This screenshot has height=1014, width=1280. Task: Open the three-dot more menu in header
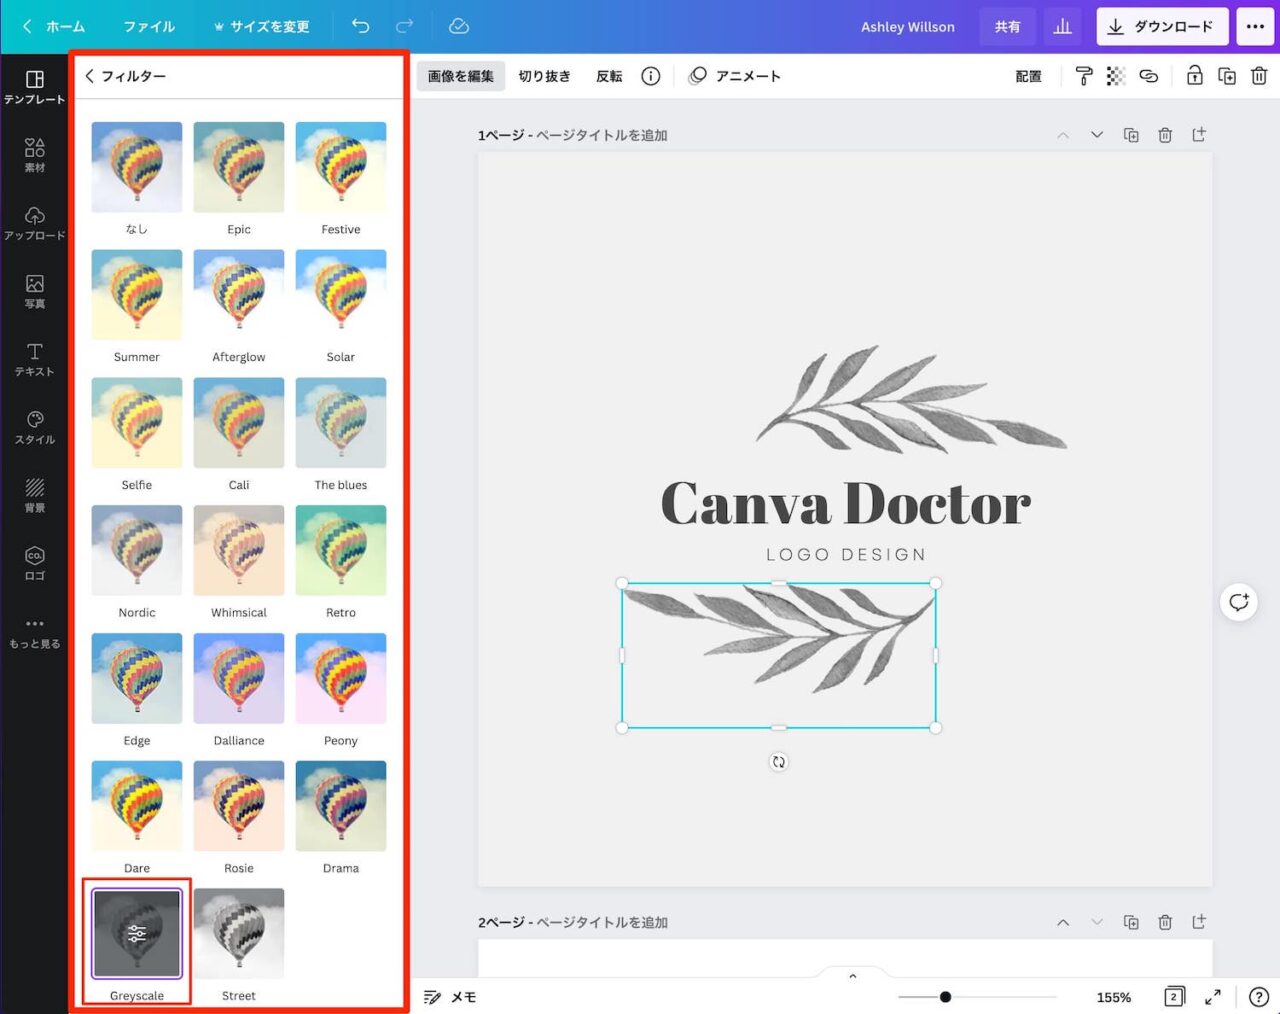coord(1255,26)
